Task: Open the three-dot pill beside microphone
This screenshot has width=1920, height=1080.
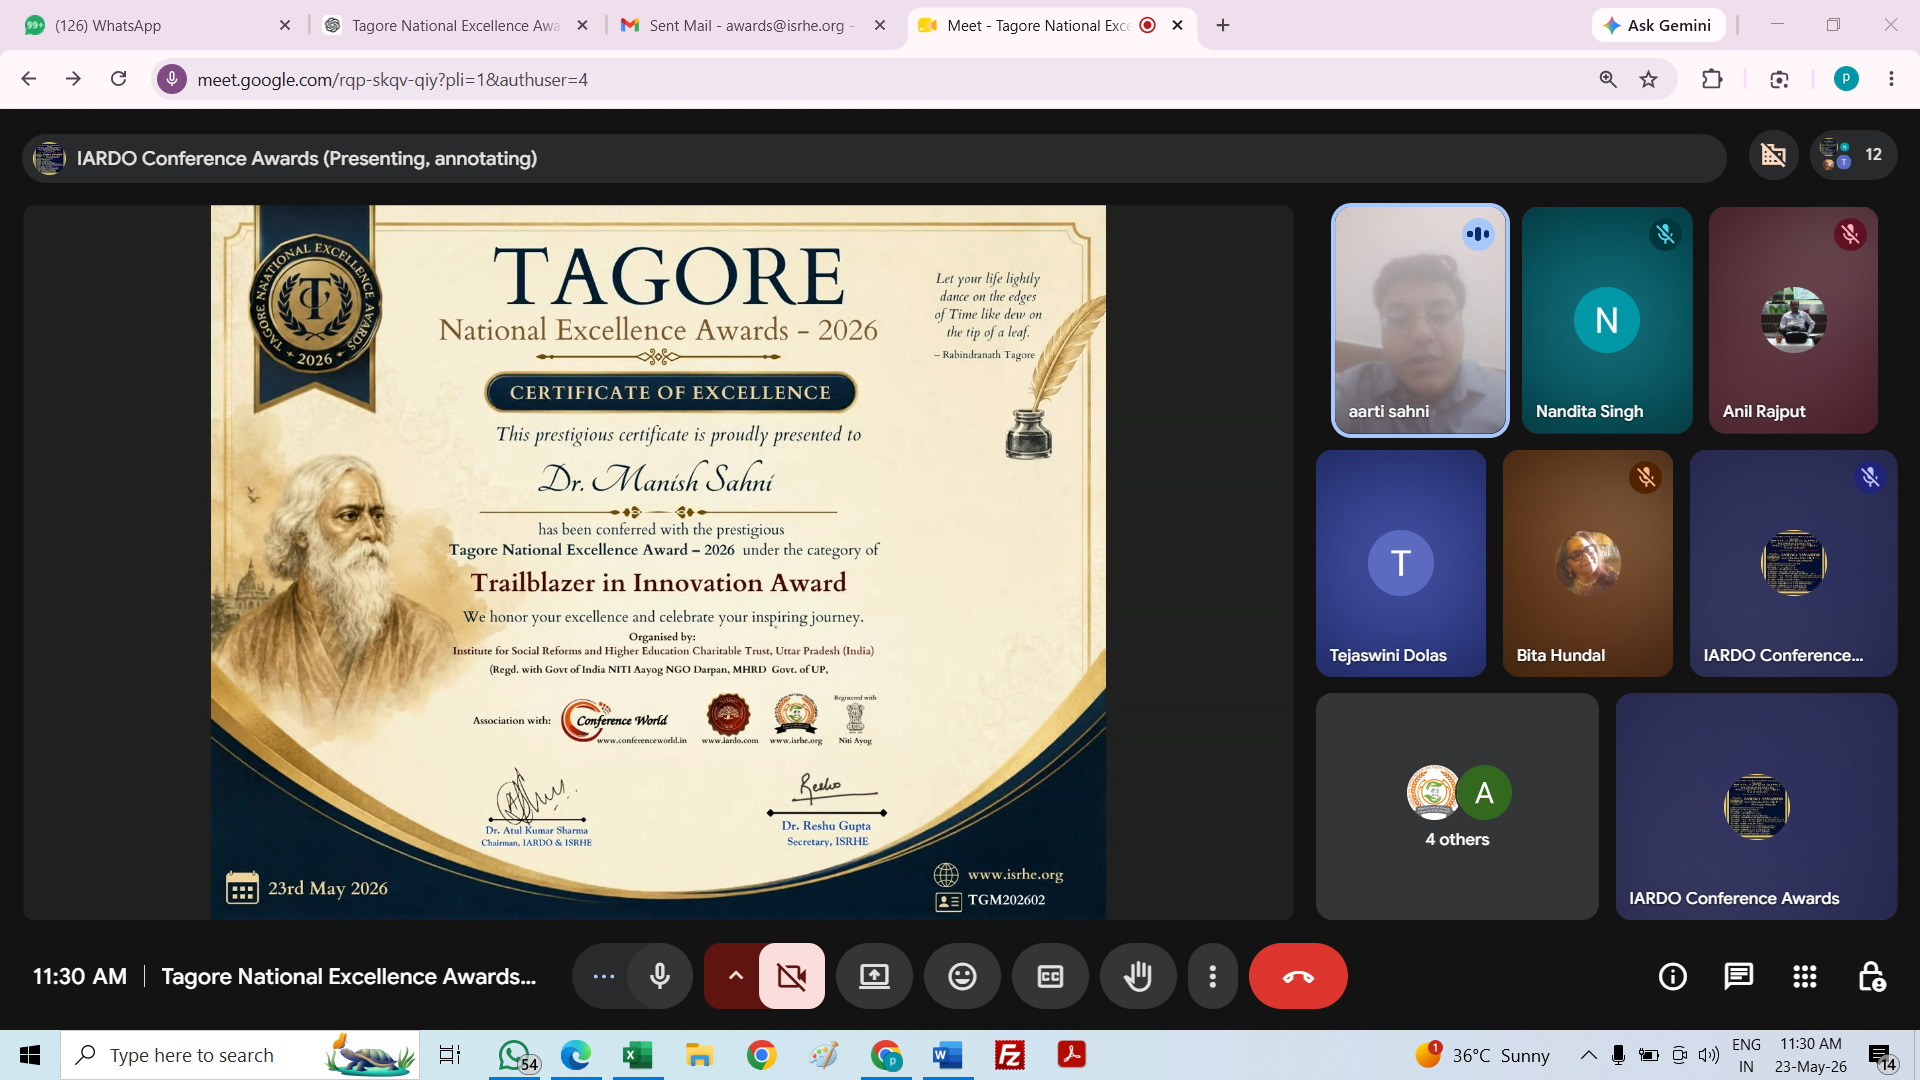Action: [x=603, y=976]
